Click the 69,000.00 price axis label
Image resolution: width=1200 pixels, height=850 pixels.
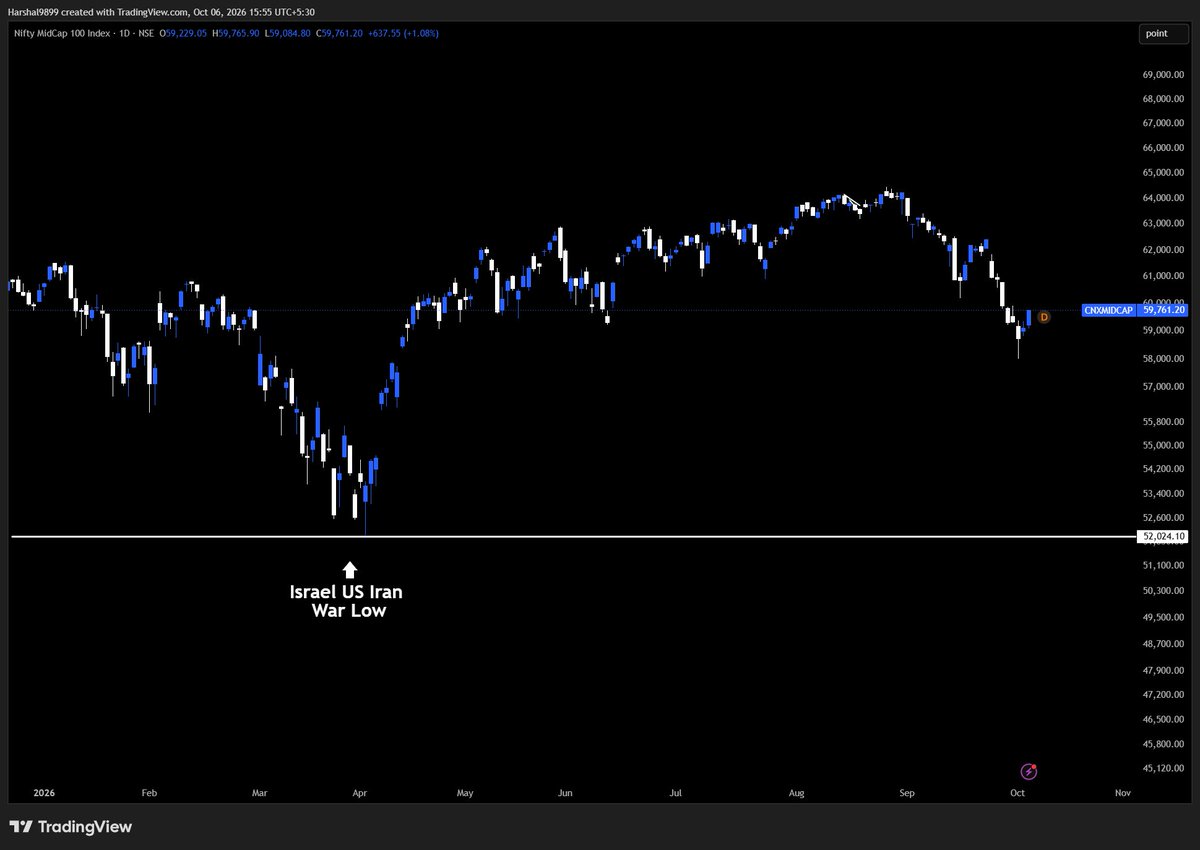tap(1164, 74)
